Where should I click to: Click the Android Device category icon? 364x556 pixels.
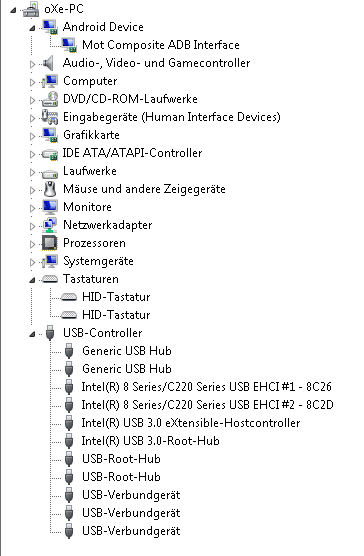50,27
